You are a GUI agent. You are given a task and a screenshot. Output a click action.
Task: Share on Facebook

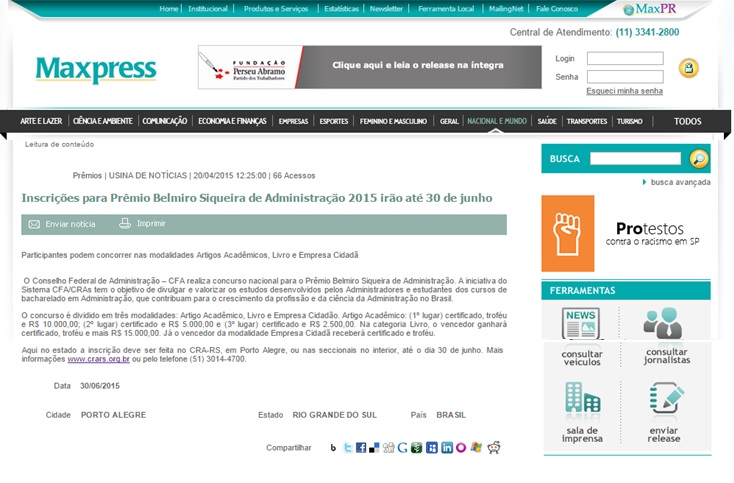click(x=361, y=447)
